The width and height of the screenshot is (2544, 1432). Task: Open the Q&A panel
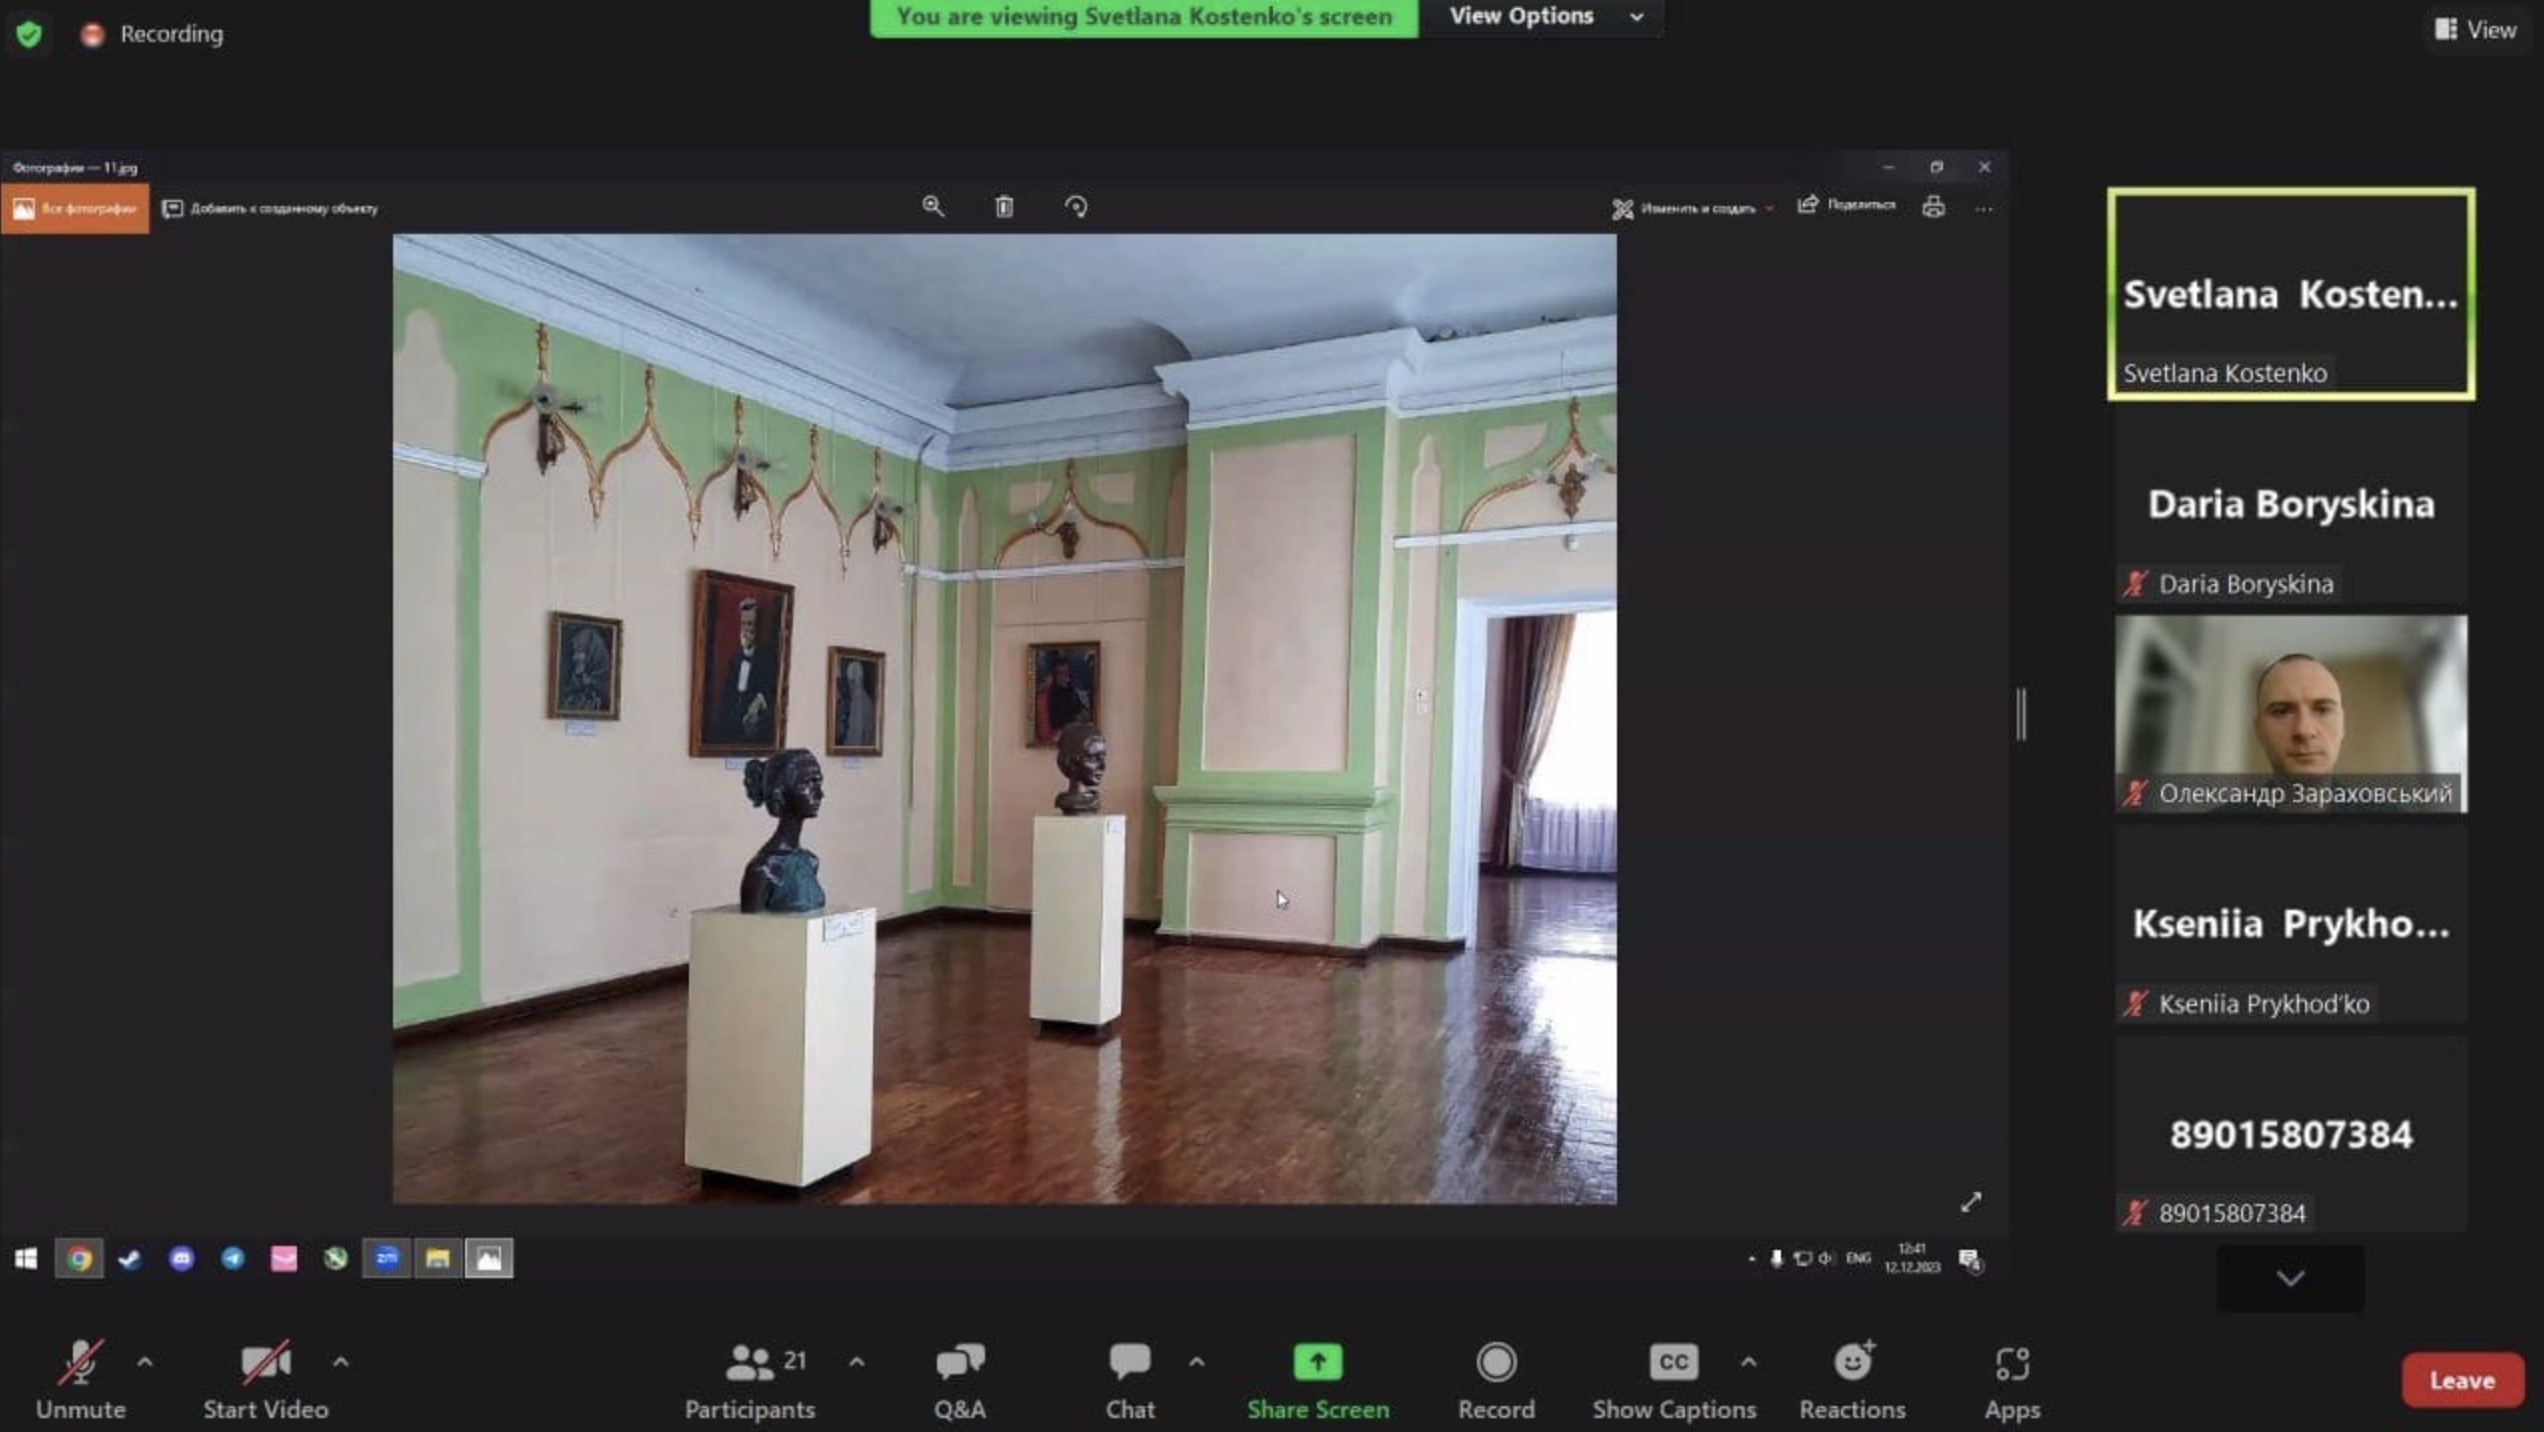pyautogui.click(x=959, y=1380)
